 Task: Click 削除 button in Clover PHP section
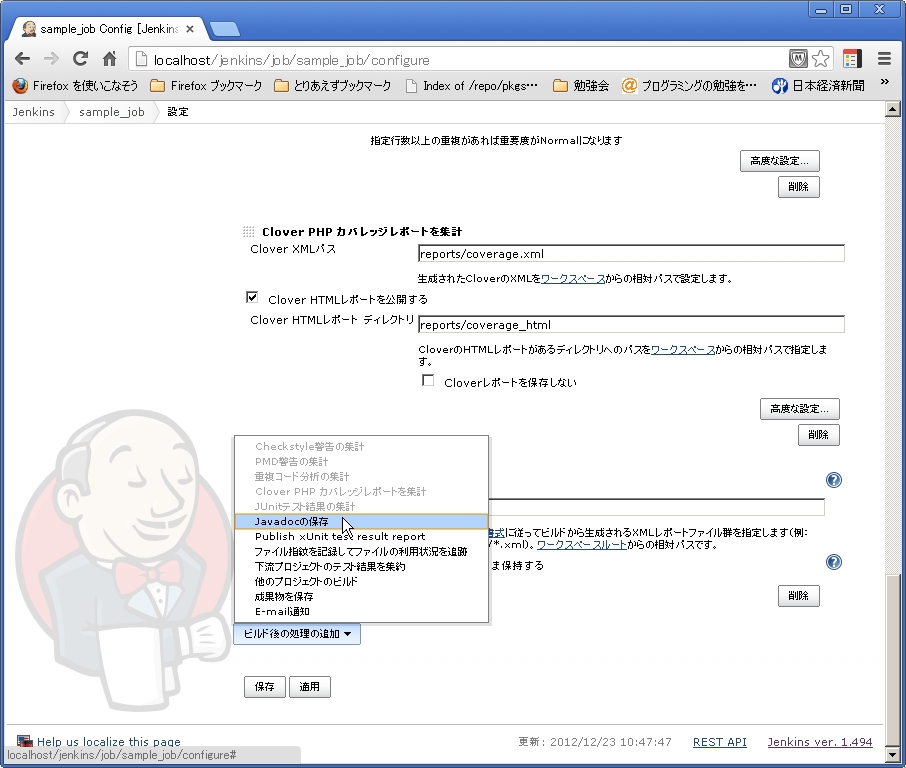pos(819,435)
